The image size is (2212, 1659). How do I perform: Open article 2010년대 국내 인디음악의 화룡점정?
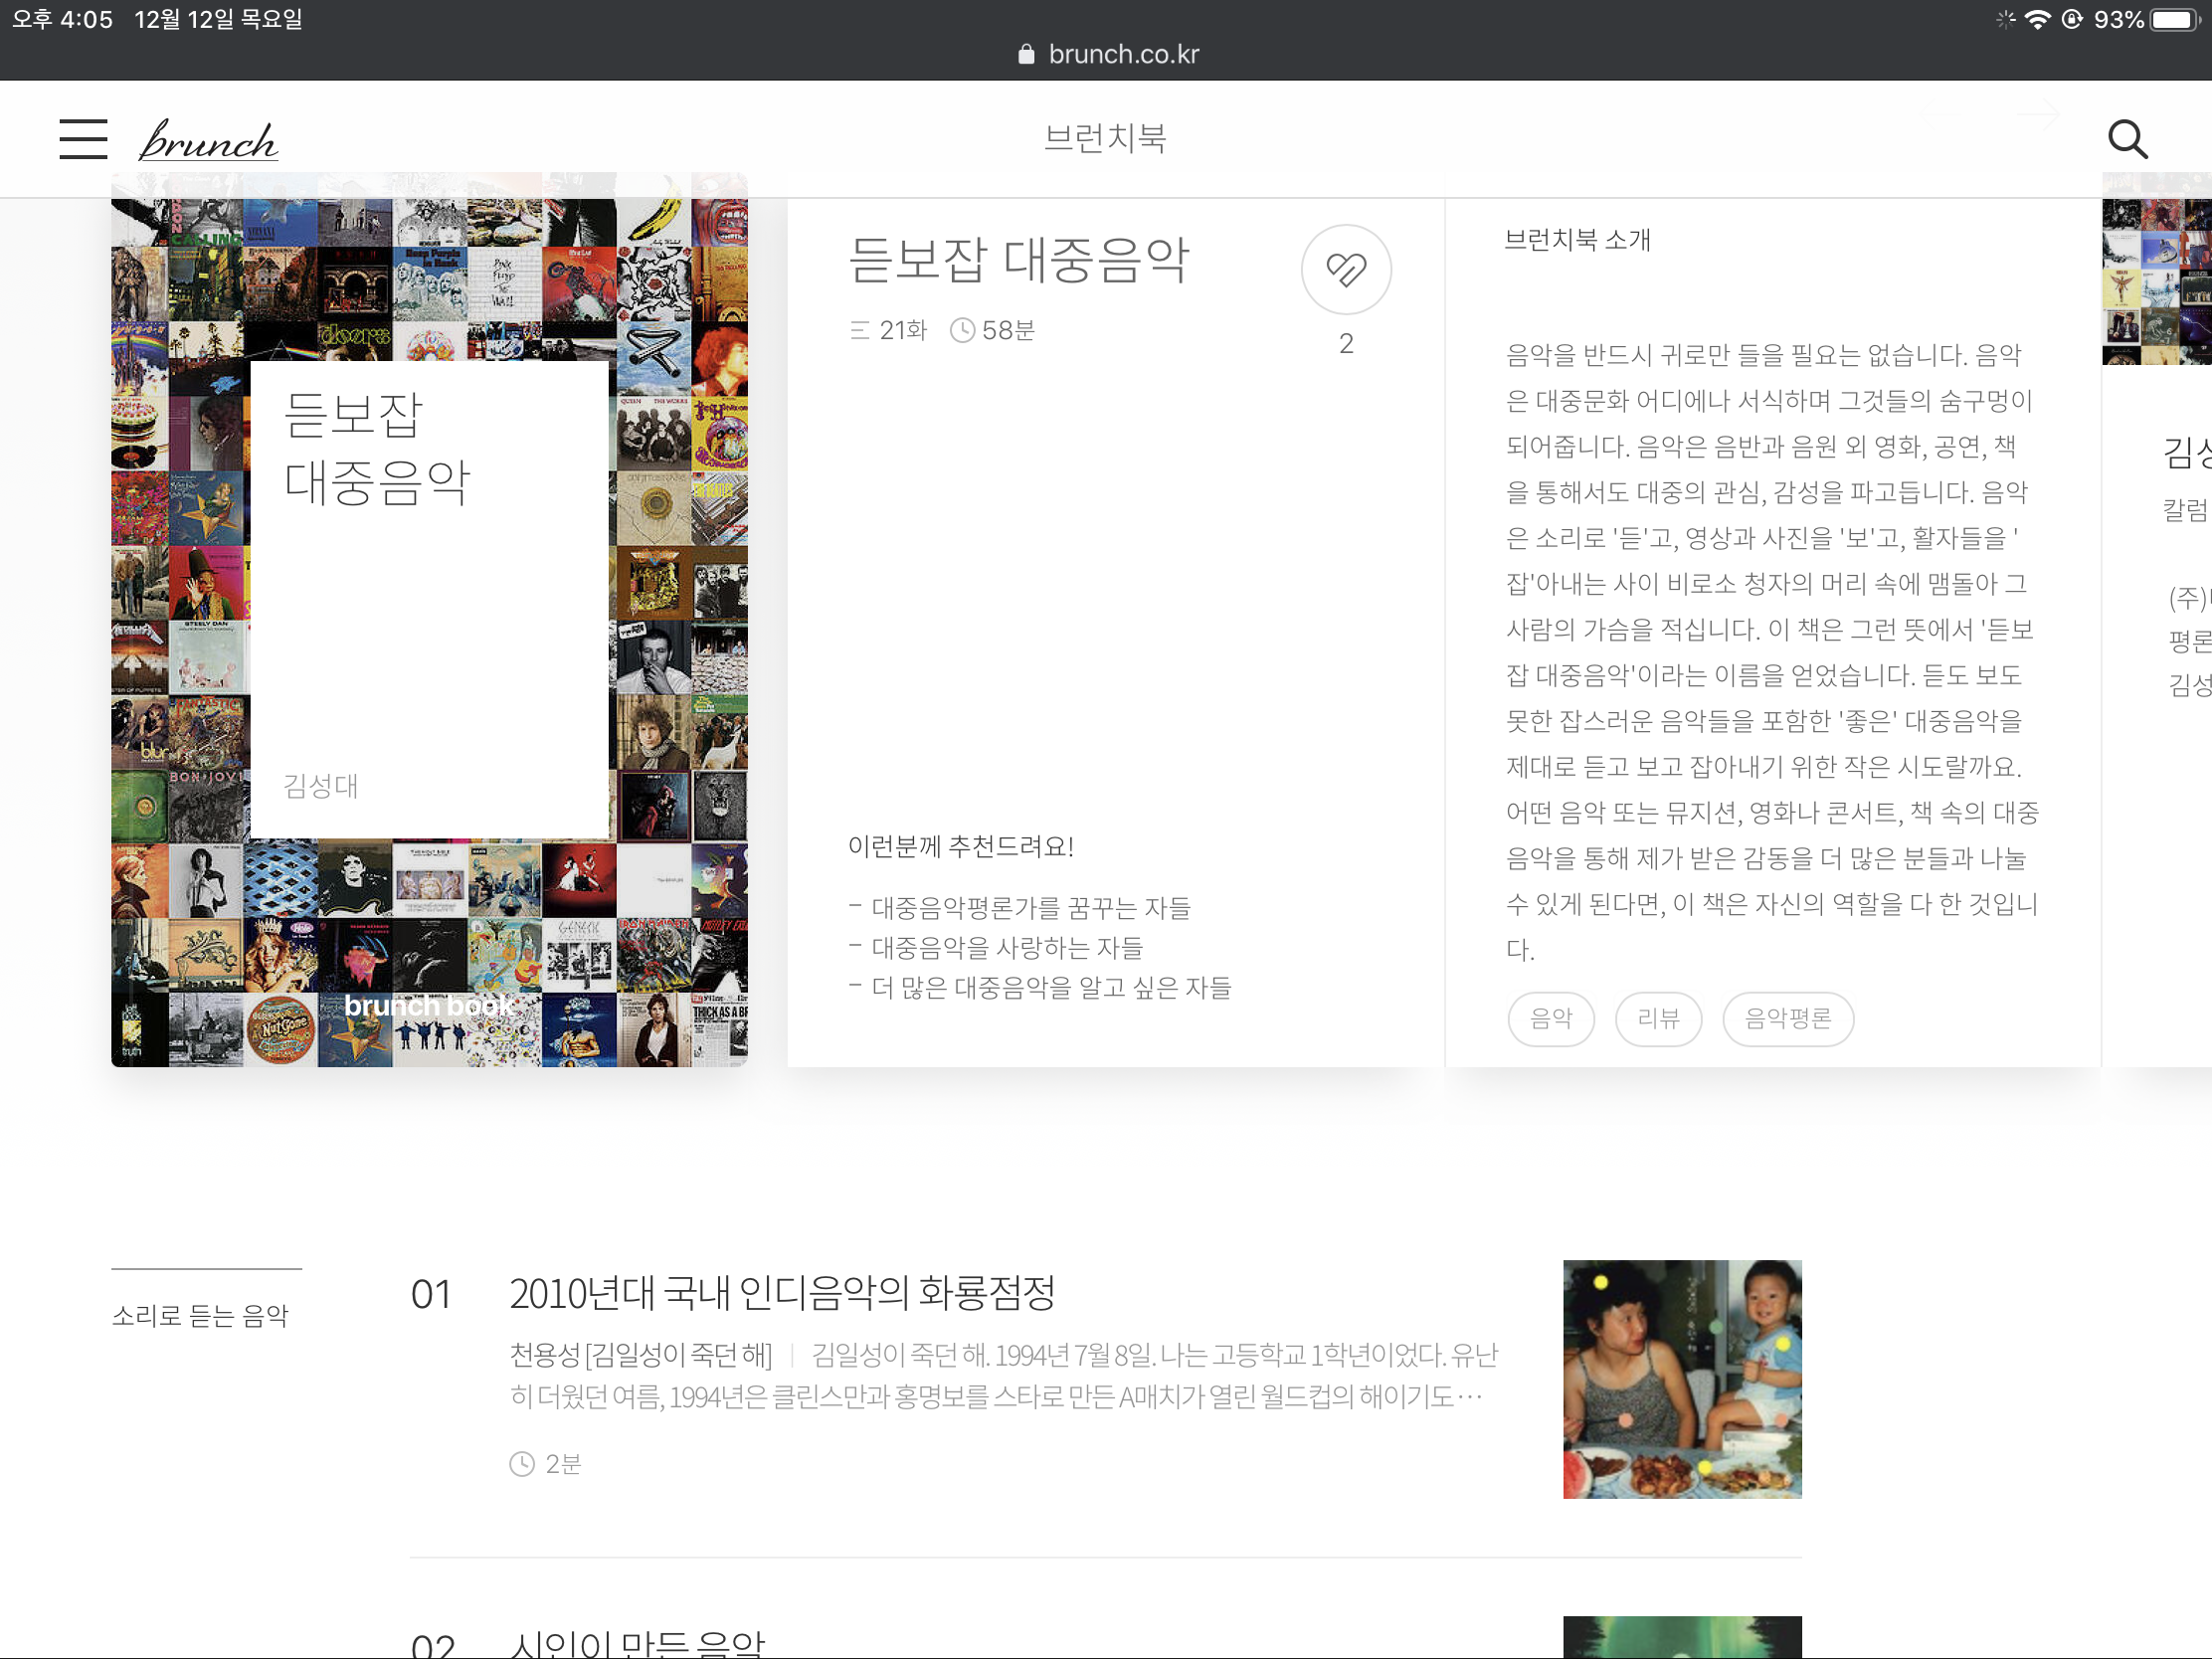point(782,1293)
